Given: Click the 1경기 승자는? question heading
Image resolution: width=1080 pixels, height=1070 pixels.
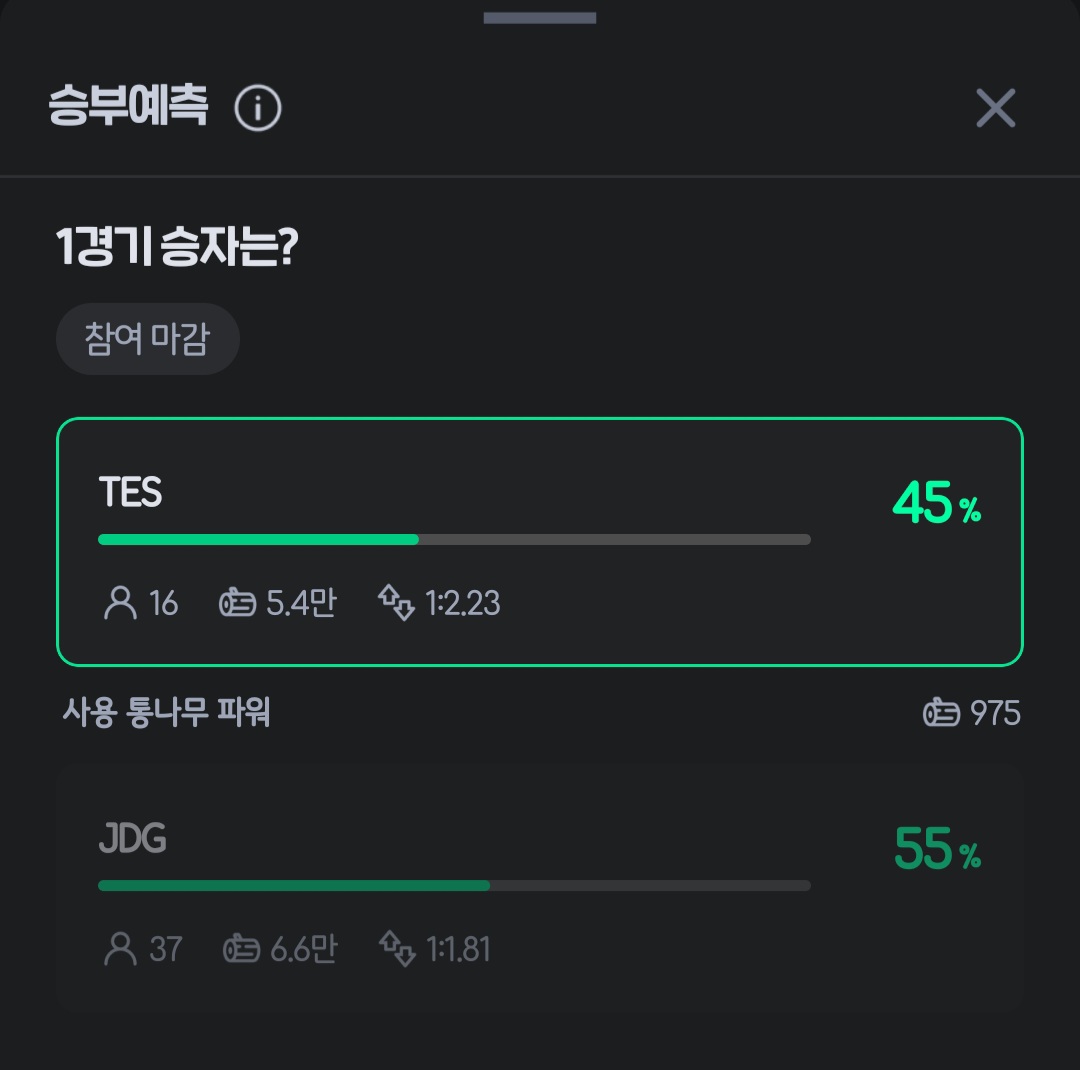Looking at the screenshot, I should pyautogui.click(x=177, y=249).
